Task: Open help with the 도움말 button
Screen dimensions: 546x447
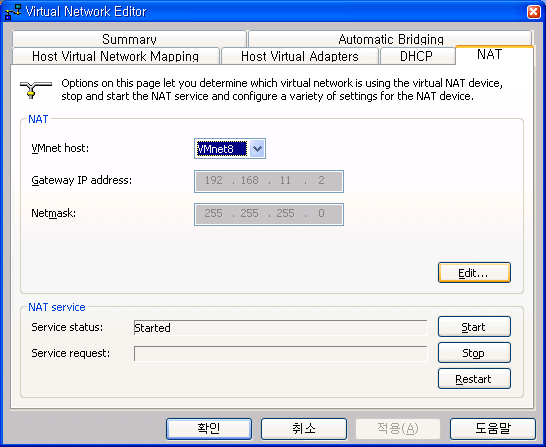Action: coord(493,429)
